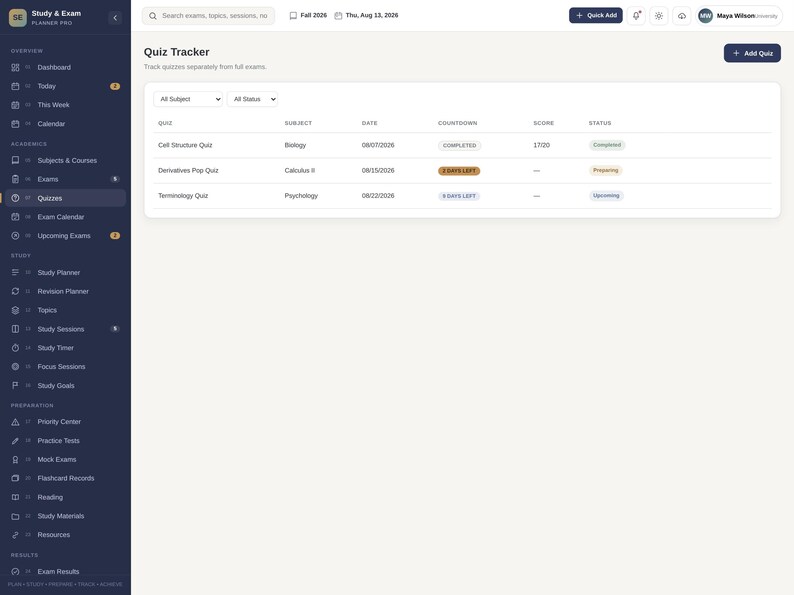Click the This Week calendar icon
This screenshot has height=595, width=794.
pyautogui.click(x=15, y=105)
